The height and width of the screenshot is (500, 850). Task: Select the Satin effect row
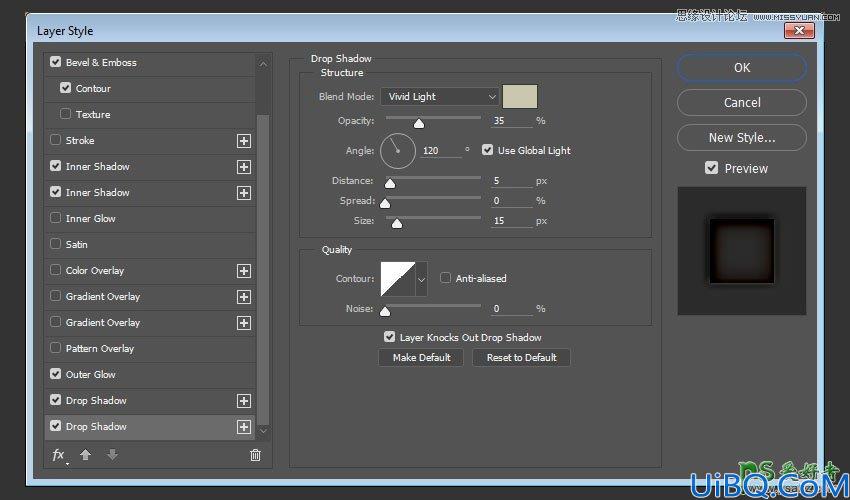[x=150, y=245]
